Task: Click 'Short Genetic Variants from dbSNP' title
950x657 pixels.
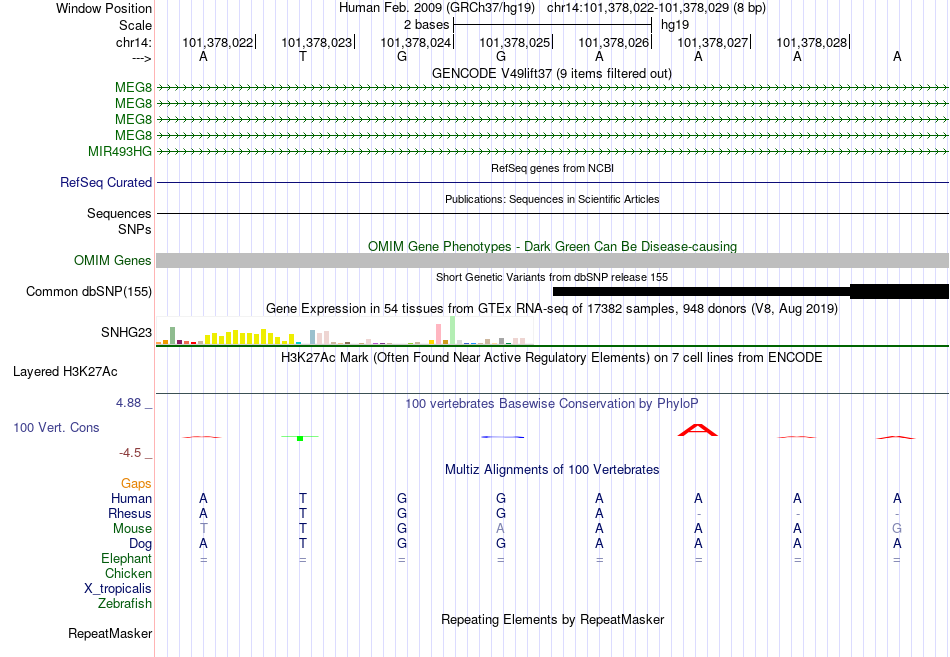Action: (552, 277)
